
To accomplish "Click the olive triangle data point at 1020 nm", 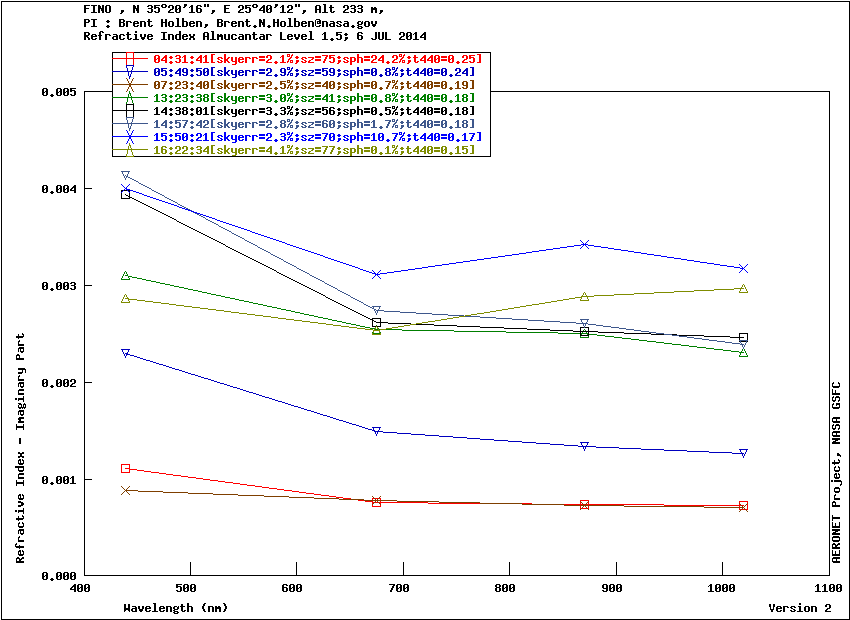I will click(743, 288).
